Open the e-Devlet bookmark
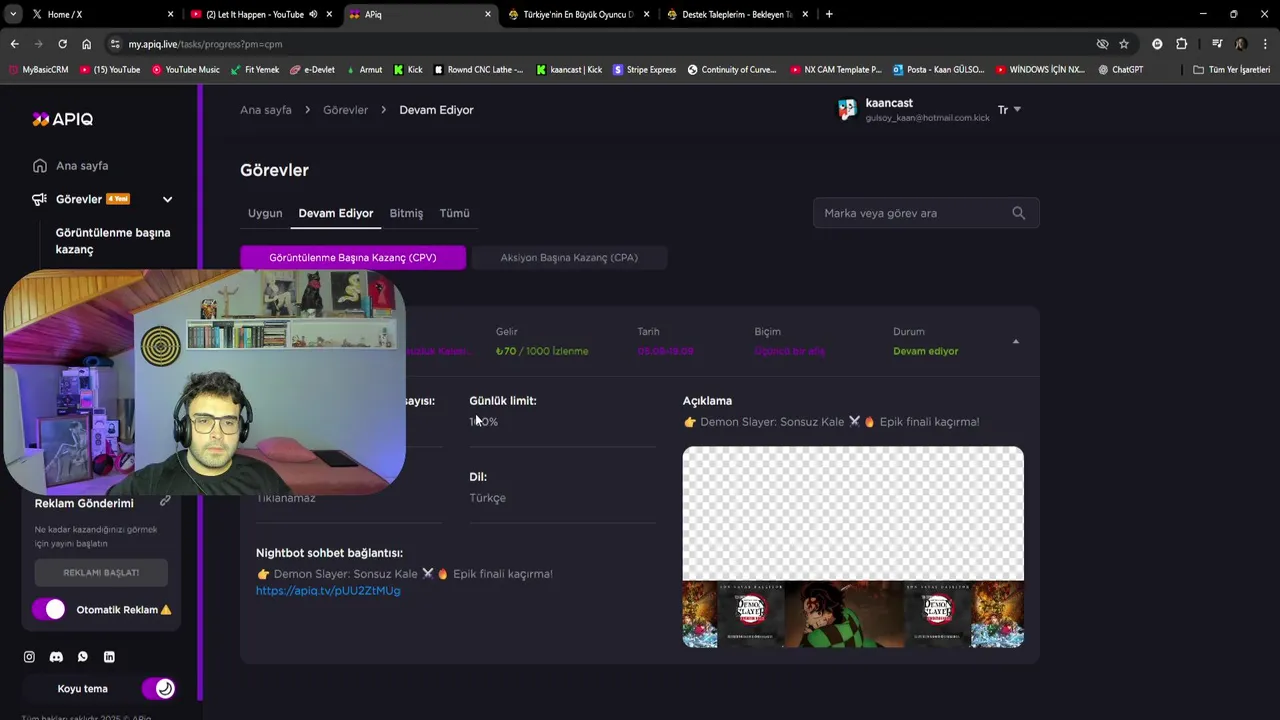 point(312,70)
